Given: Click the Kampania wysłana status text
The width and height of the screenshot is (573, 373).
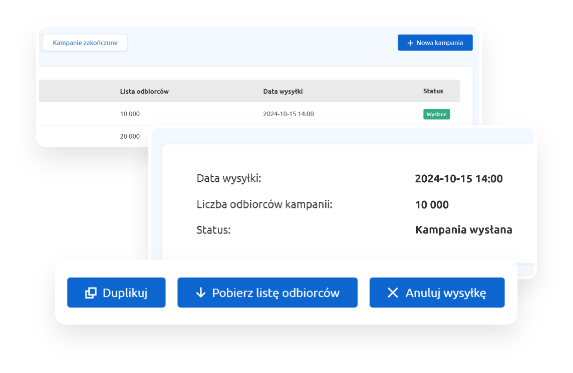Looking at the screenshot, I should tap(464, 230).
